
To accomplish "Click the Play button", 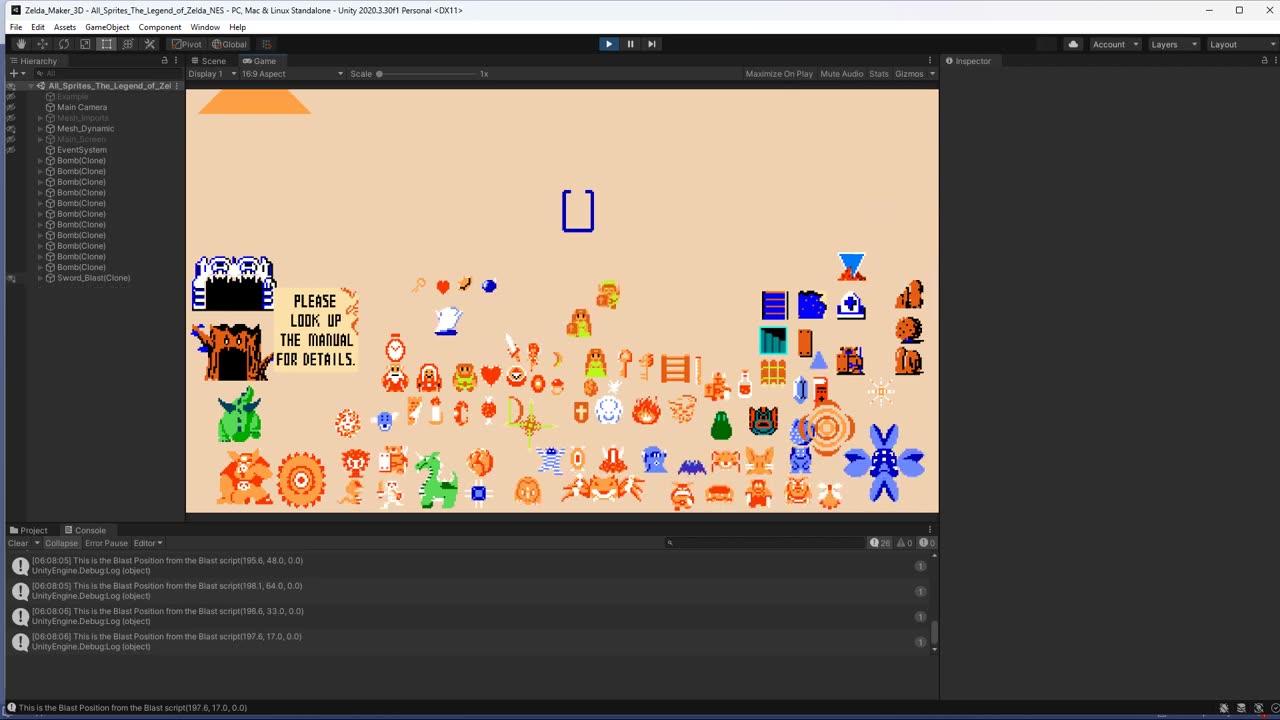I will [608, 44].
